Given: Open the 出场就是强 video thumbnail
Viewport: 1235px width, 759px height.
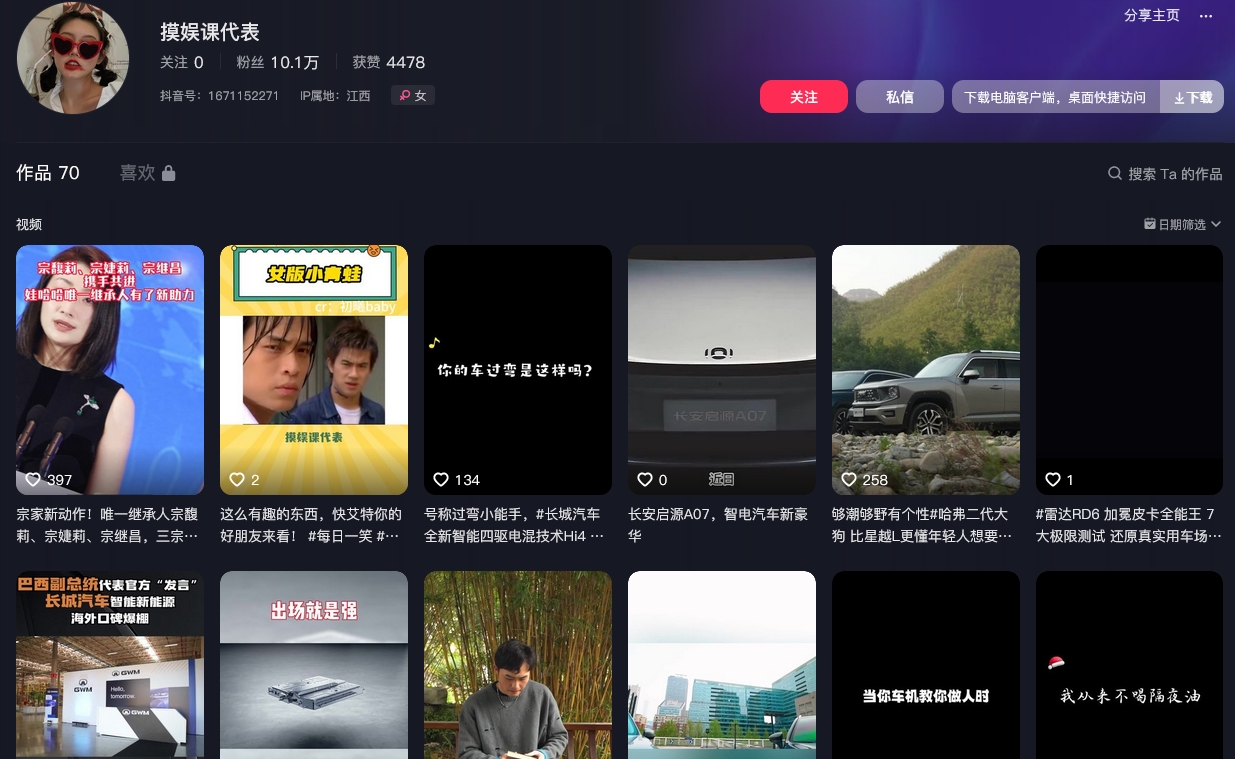Looking at the screenshot, I should click(314, 665).
